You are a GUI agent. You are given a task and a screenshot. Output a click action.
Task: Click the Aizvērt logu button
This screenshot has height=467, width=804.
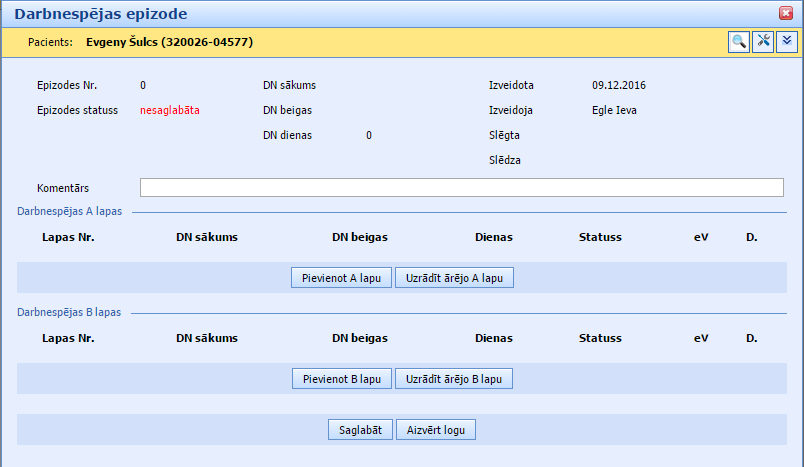click(436, 430)
